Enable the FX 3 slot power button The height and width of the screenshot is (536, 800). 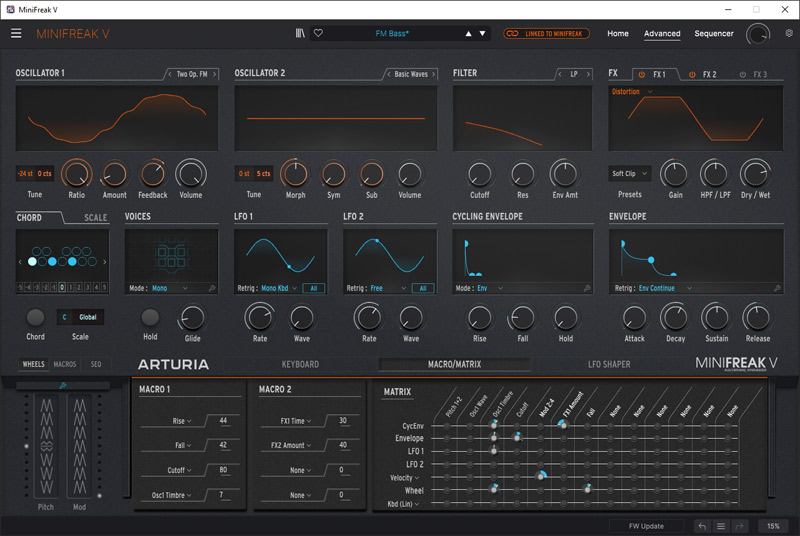743,74
